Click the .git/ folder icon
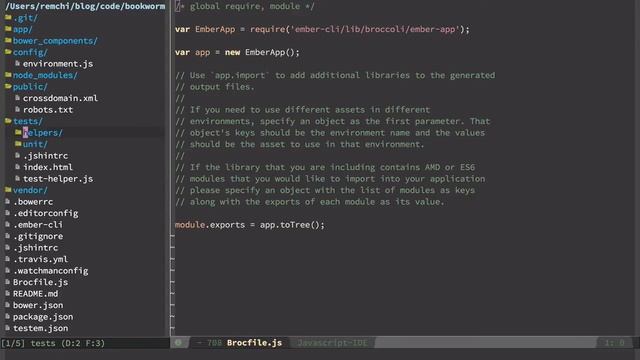 (8, 18)
